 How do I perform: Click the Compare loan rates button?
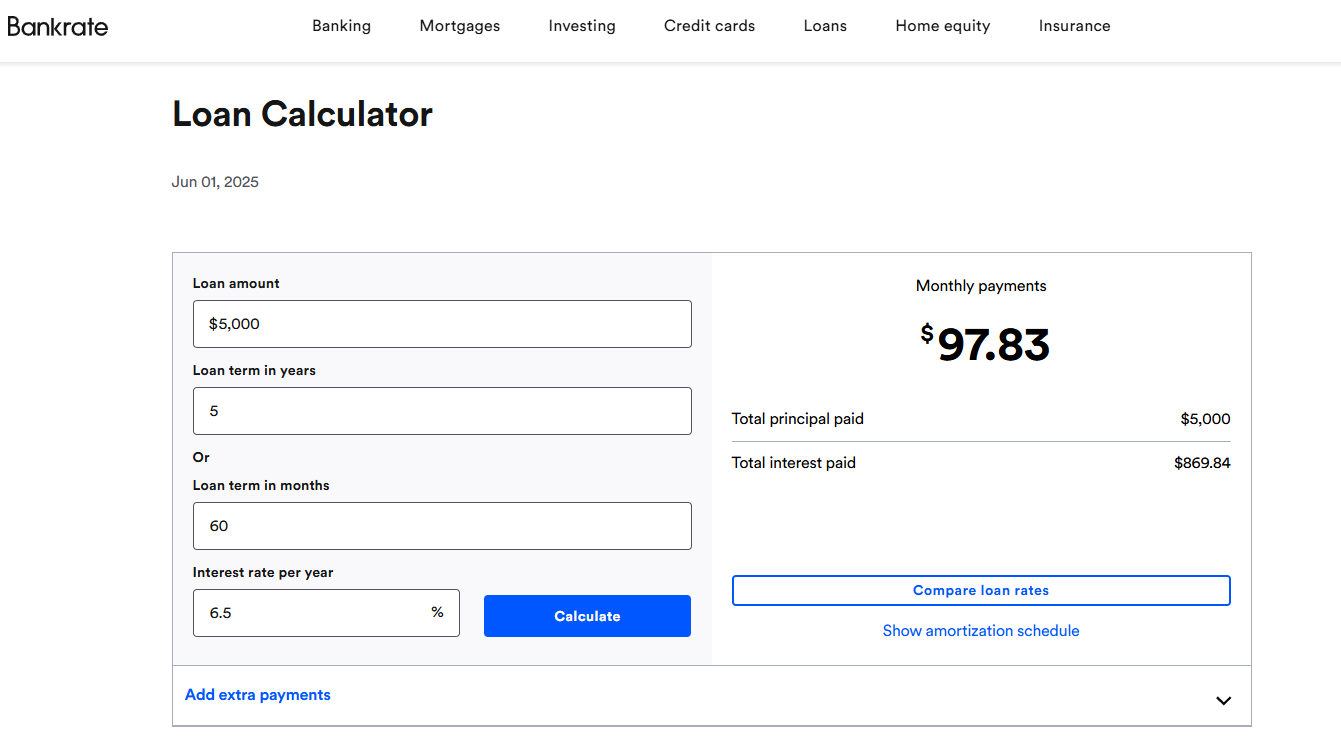981,590
